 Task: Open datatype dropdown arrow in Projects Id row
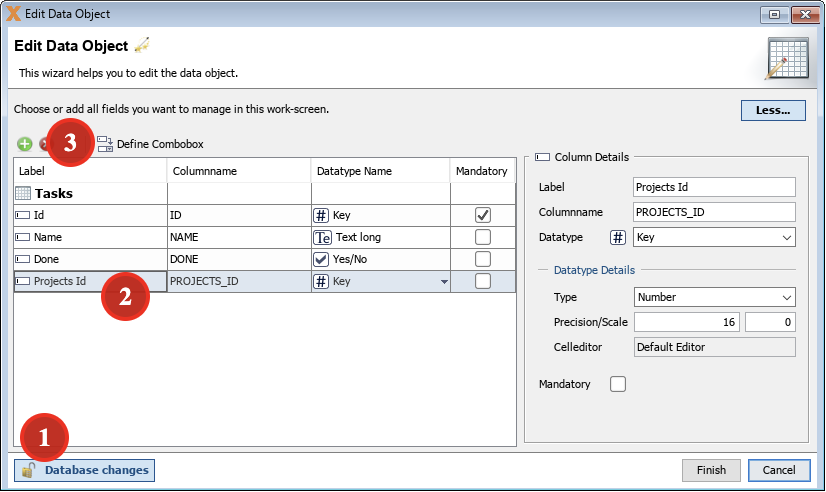pos(444,282)
